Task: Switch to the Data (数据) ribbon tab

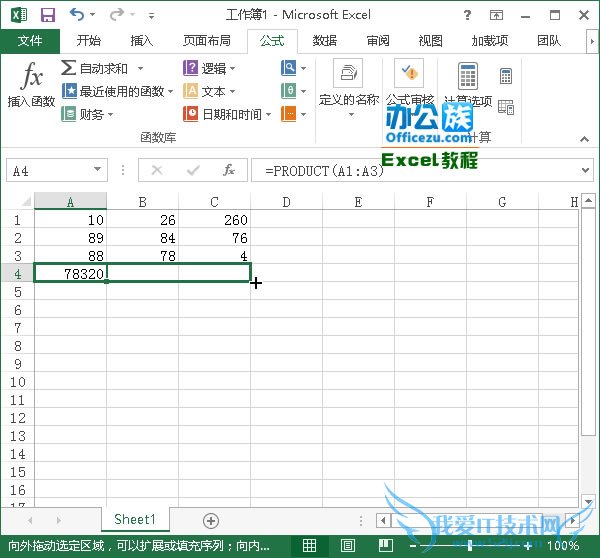Action: pos(324,41)
